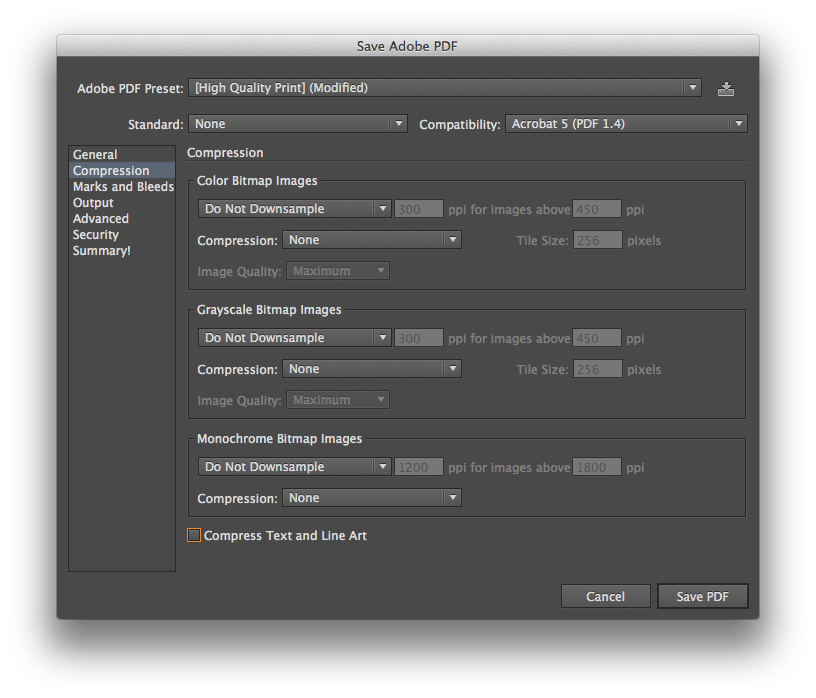Open monochrome Do Not Downsample dropdown
This screenshot has width=816, height=698.
(294, 466)
